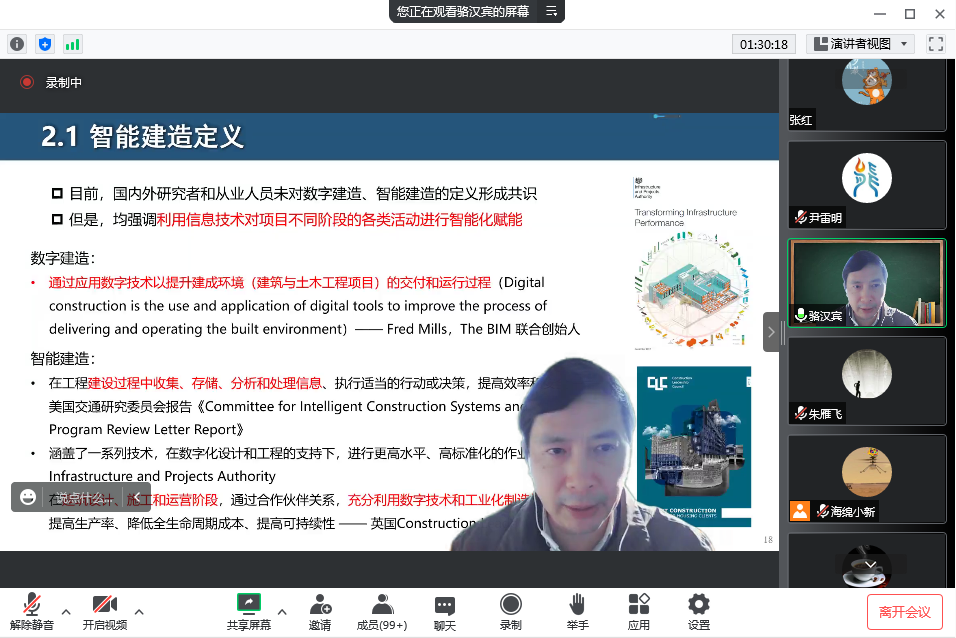Click chat message input field

tap(82, 497)
